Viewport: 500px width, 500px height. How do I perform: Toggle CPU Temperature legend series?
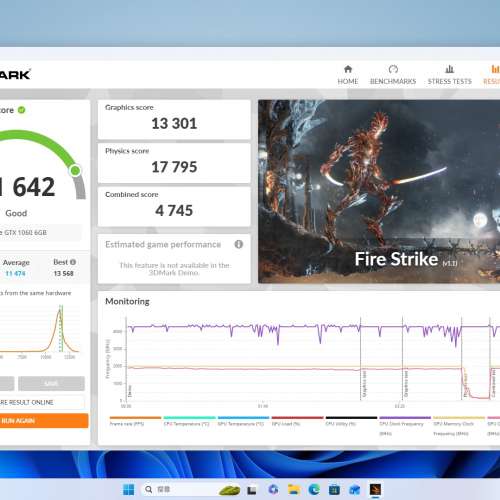[189, 421]
